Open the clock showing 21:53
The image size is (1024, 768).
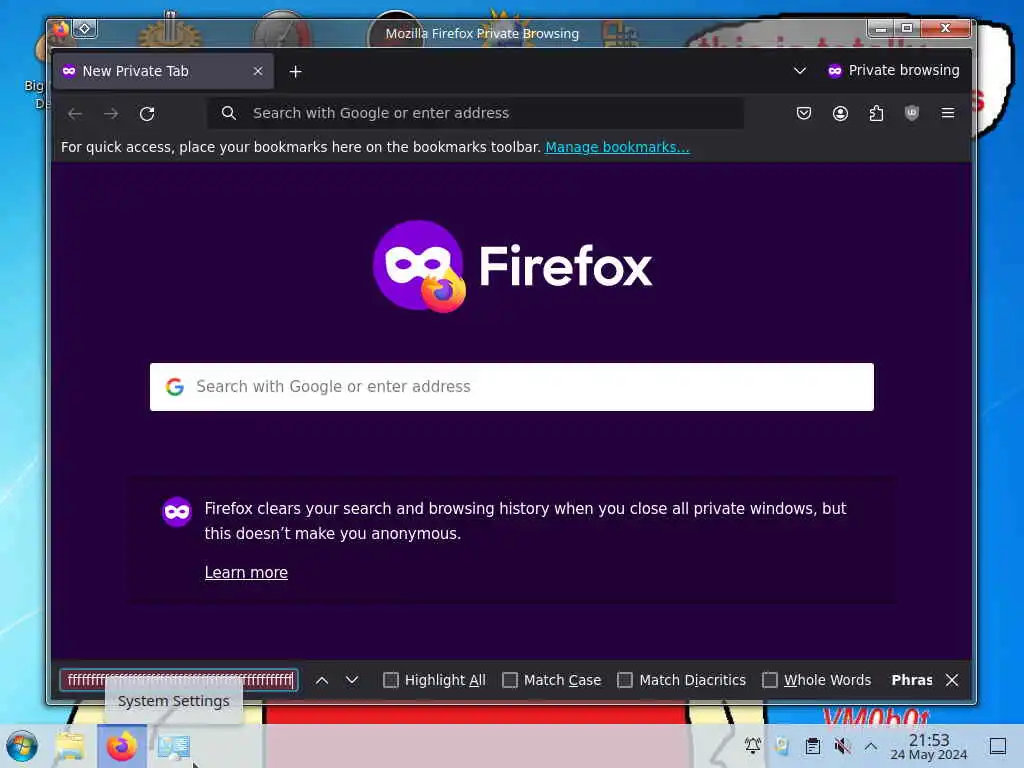tap(929, 746)
